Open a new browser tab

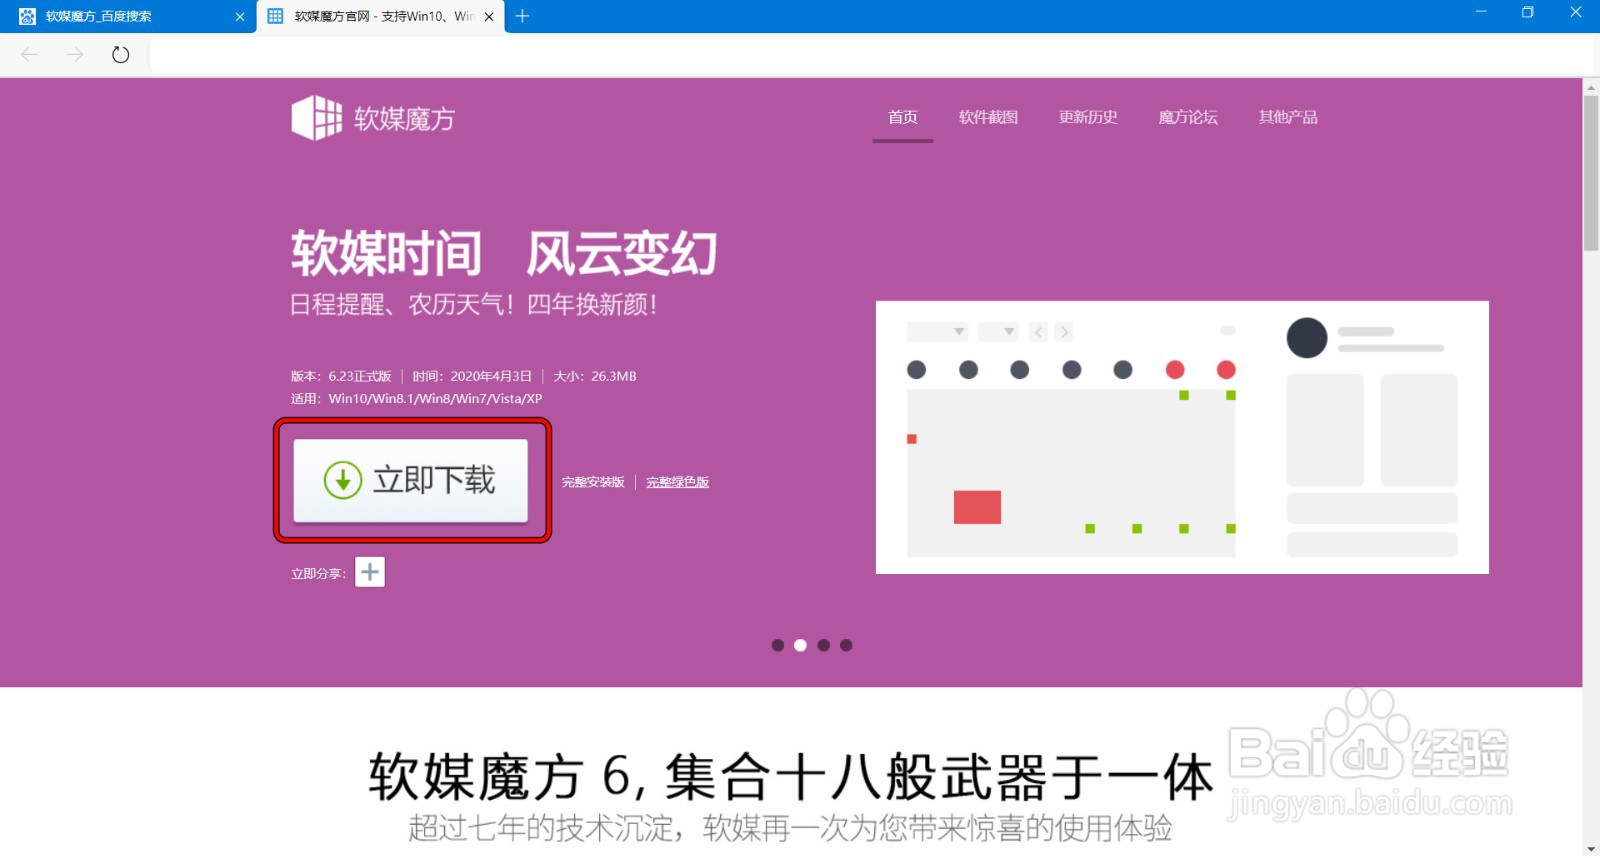[x=522, y=16]
